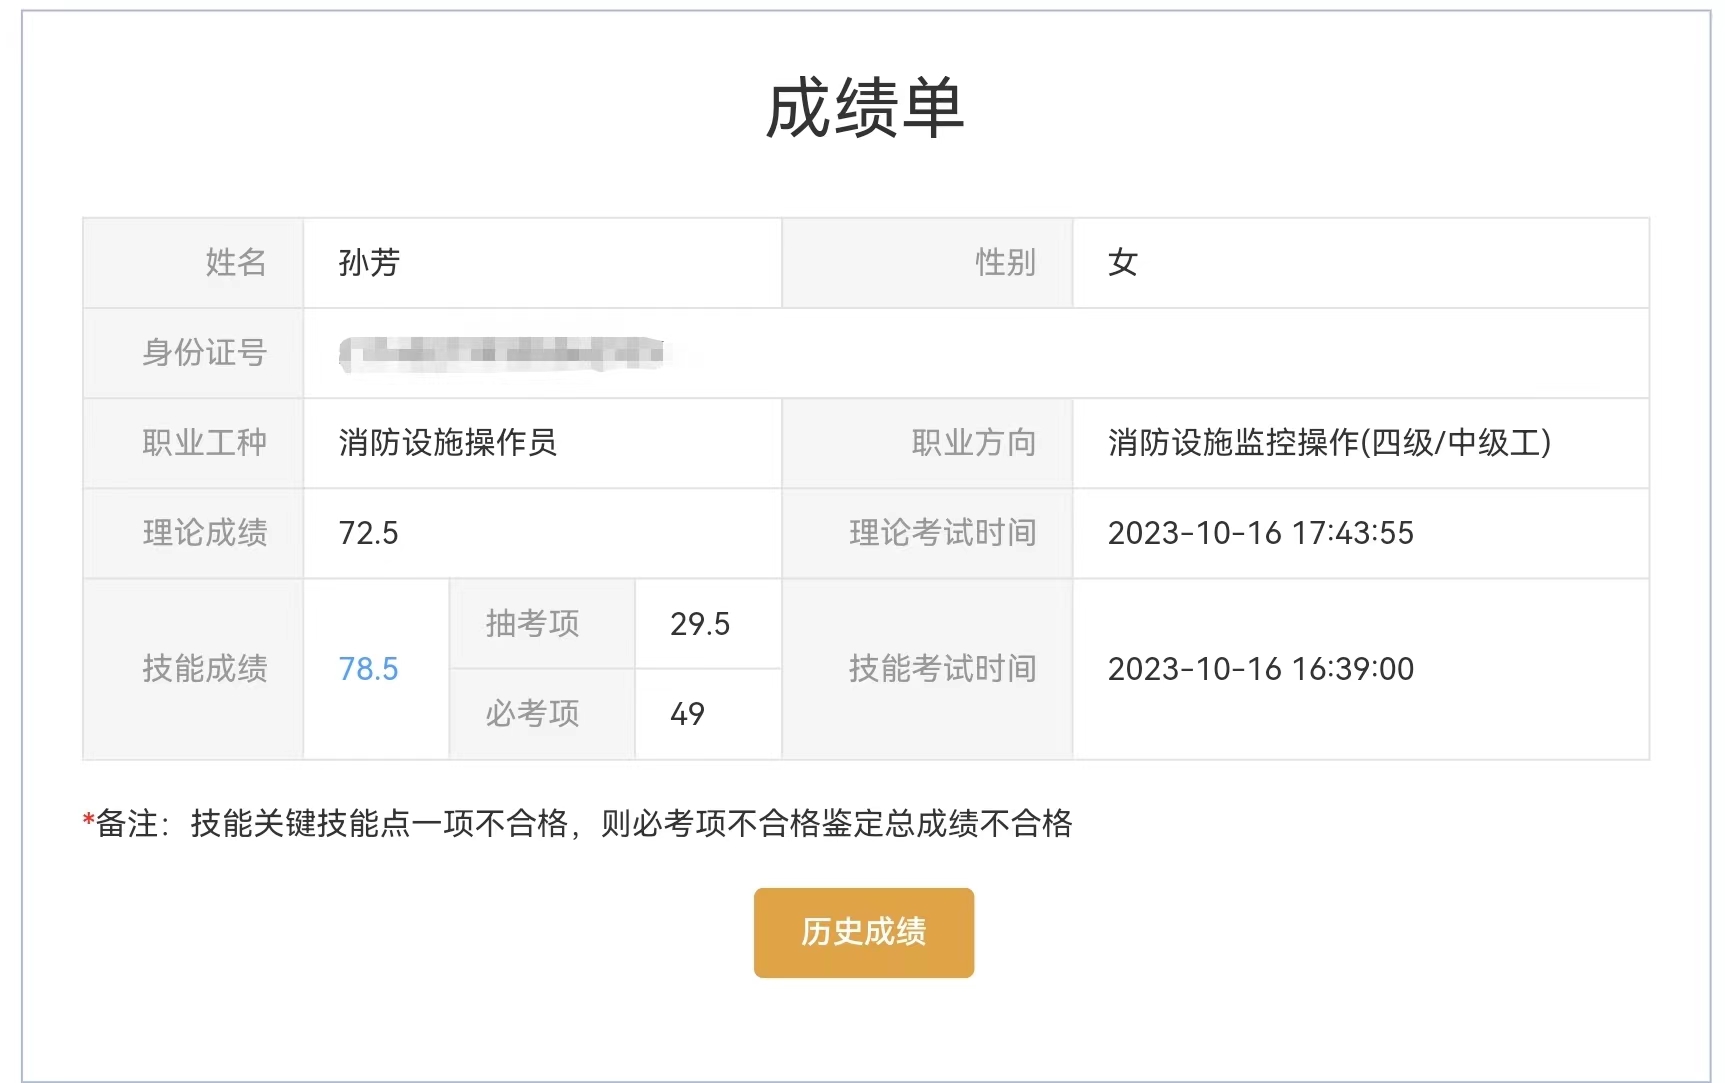This screenshot has width=1725, height=1083.
Task: Click the 理论成绩 row label
Action: 205,533
